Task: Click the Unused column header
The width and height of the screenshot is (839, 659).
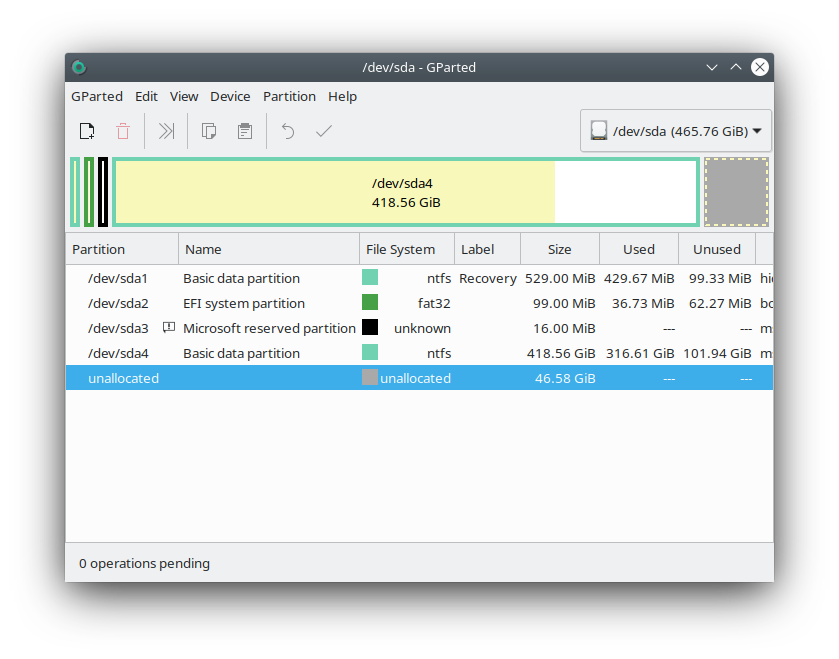Action: [x=717, y=249]
